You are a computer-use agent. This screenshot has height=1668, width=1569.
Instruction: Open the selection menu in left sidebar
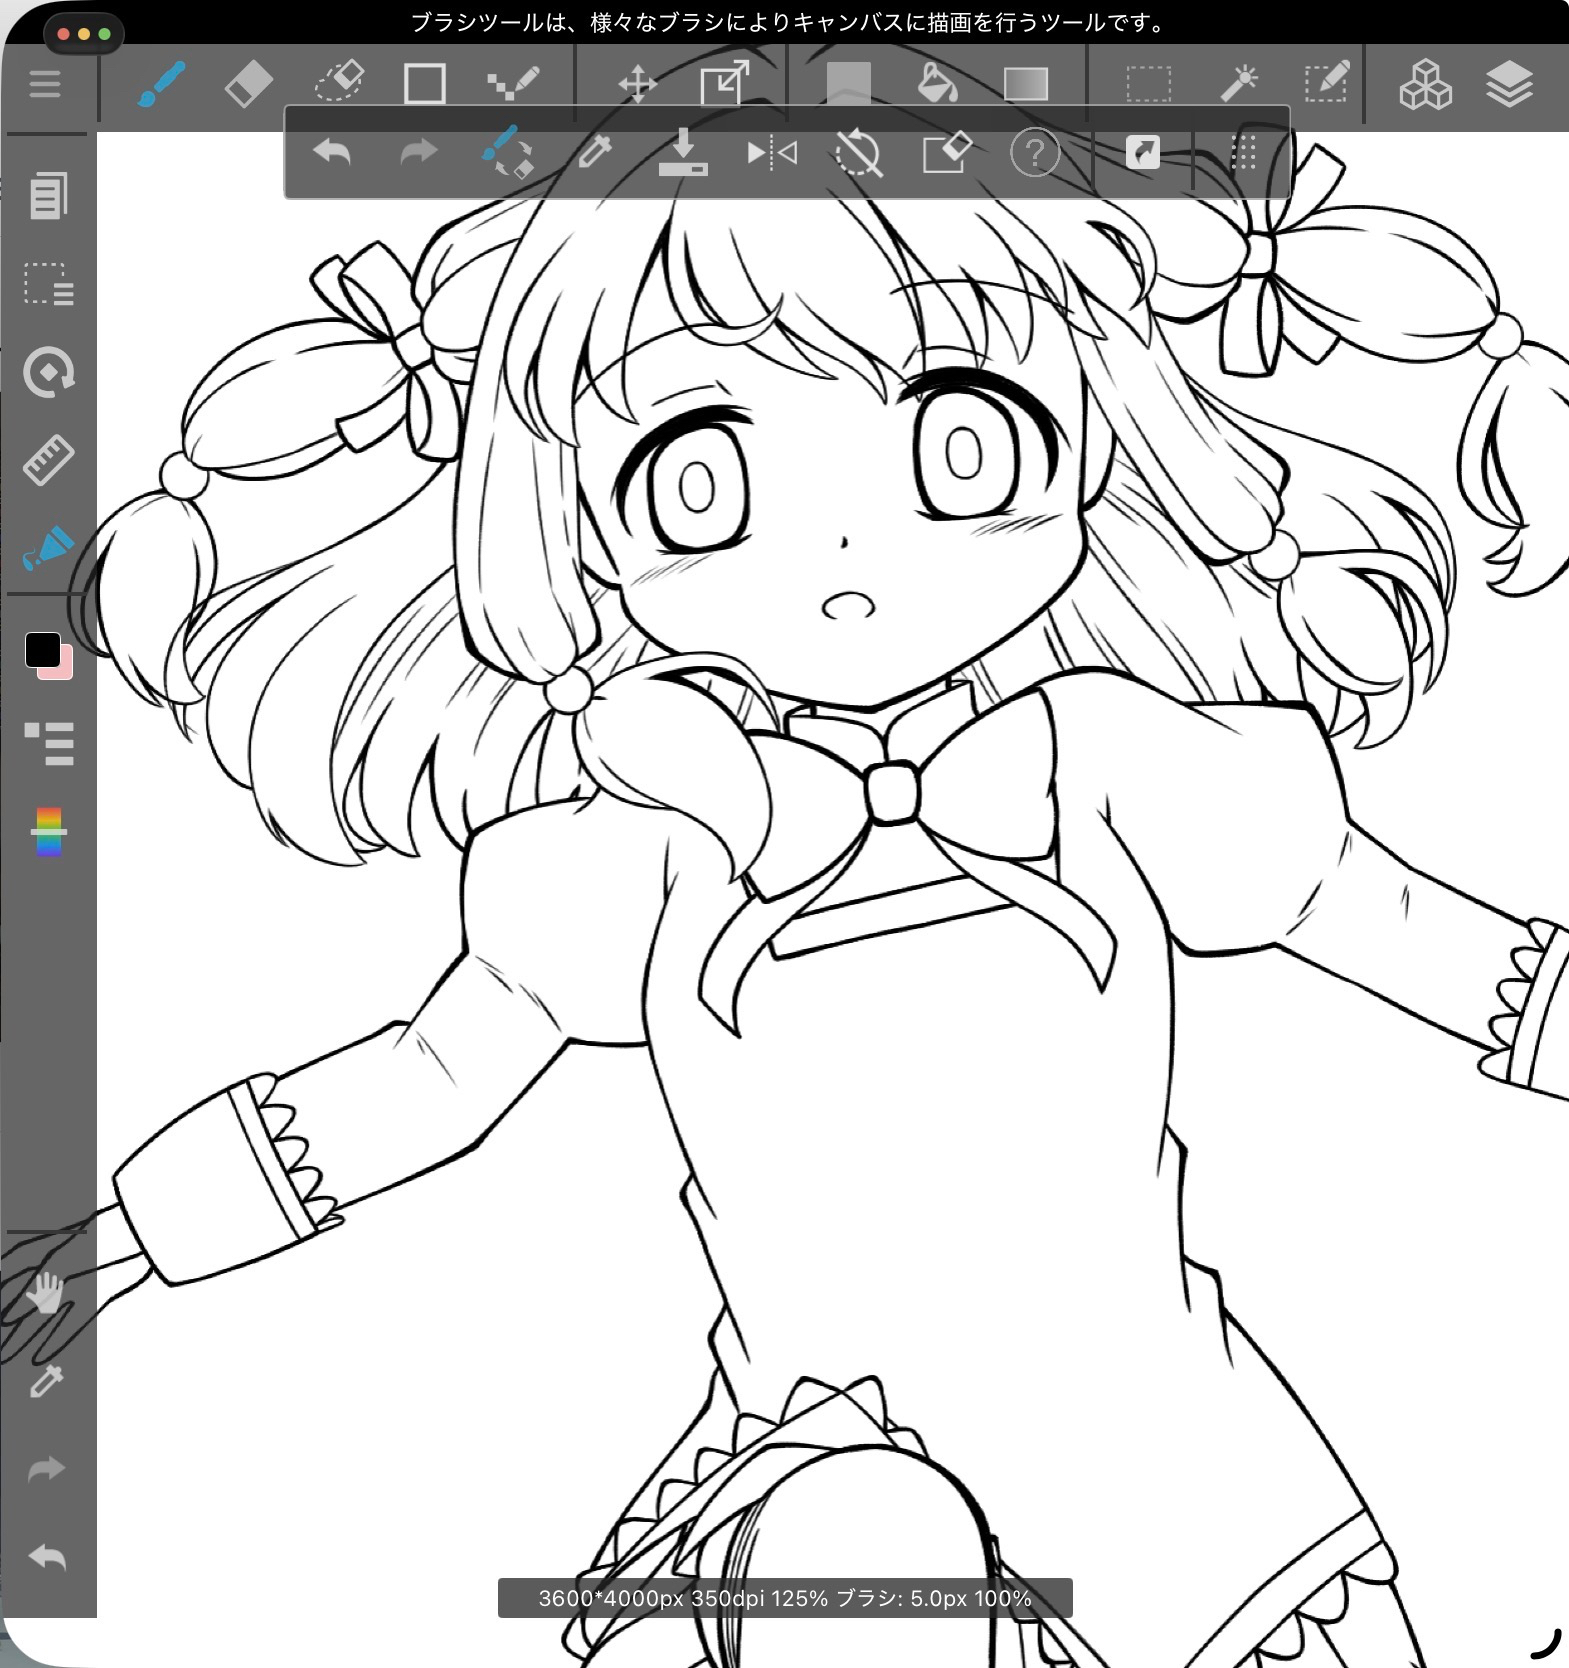click(48, 284)
